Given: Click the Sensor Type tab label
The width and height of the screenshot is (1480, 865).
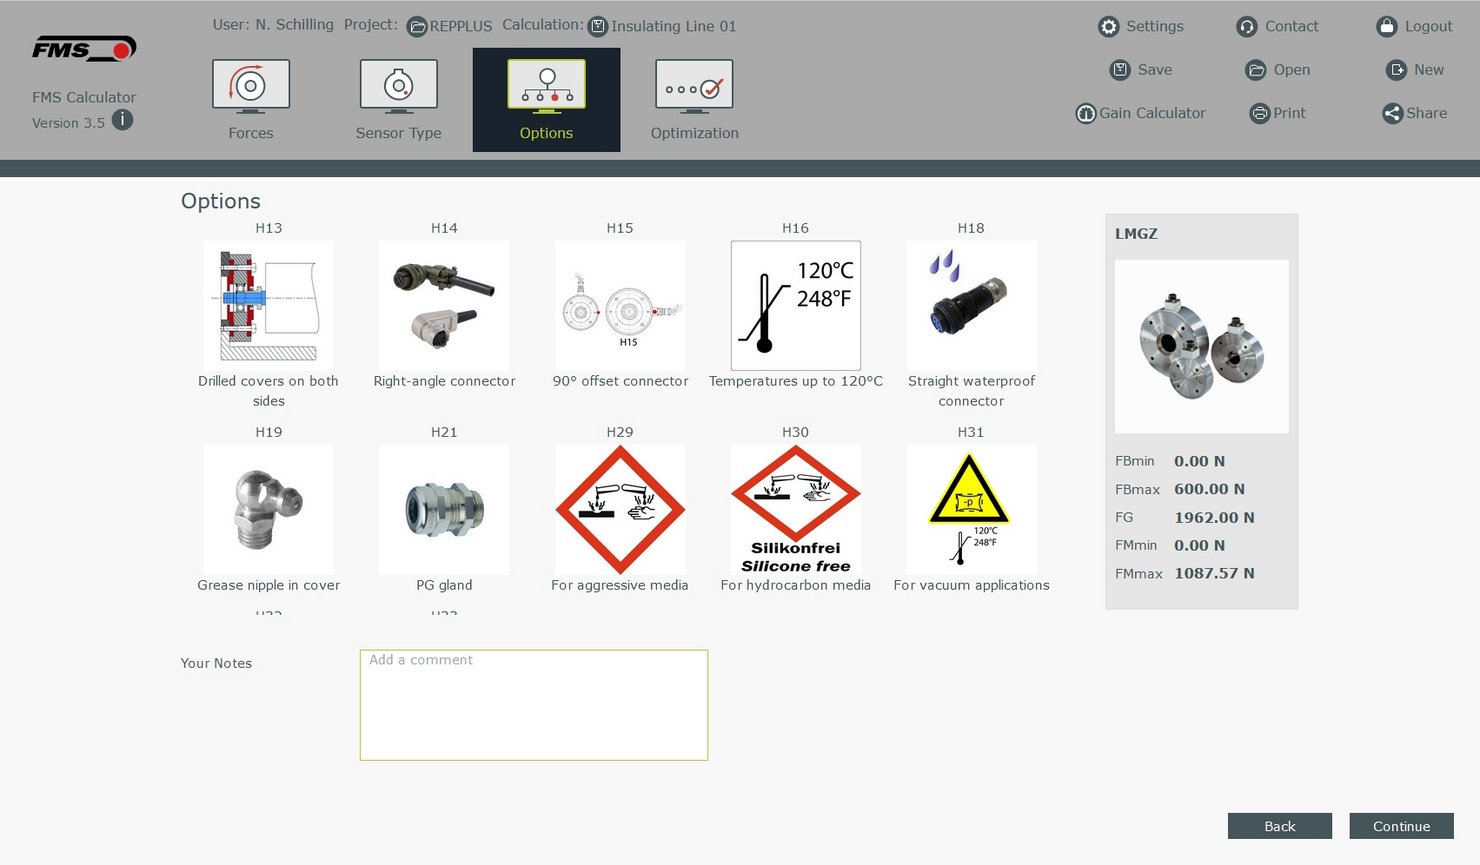Looking at the screenshot, I should pyautogui.click(x=398, y=133).
